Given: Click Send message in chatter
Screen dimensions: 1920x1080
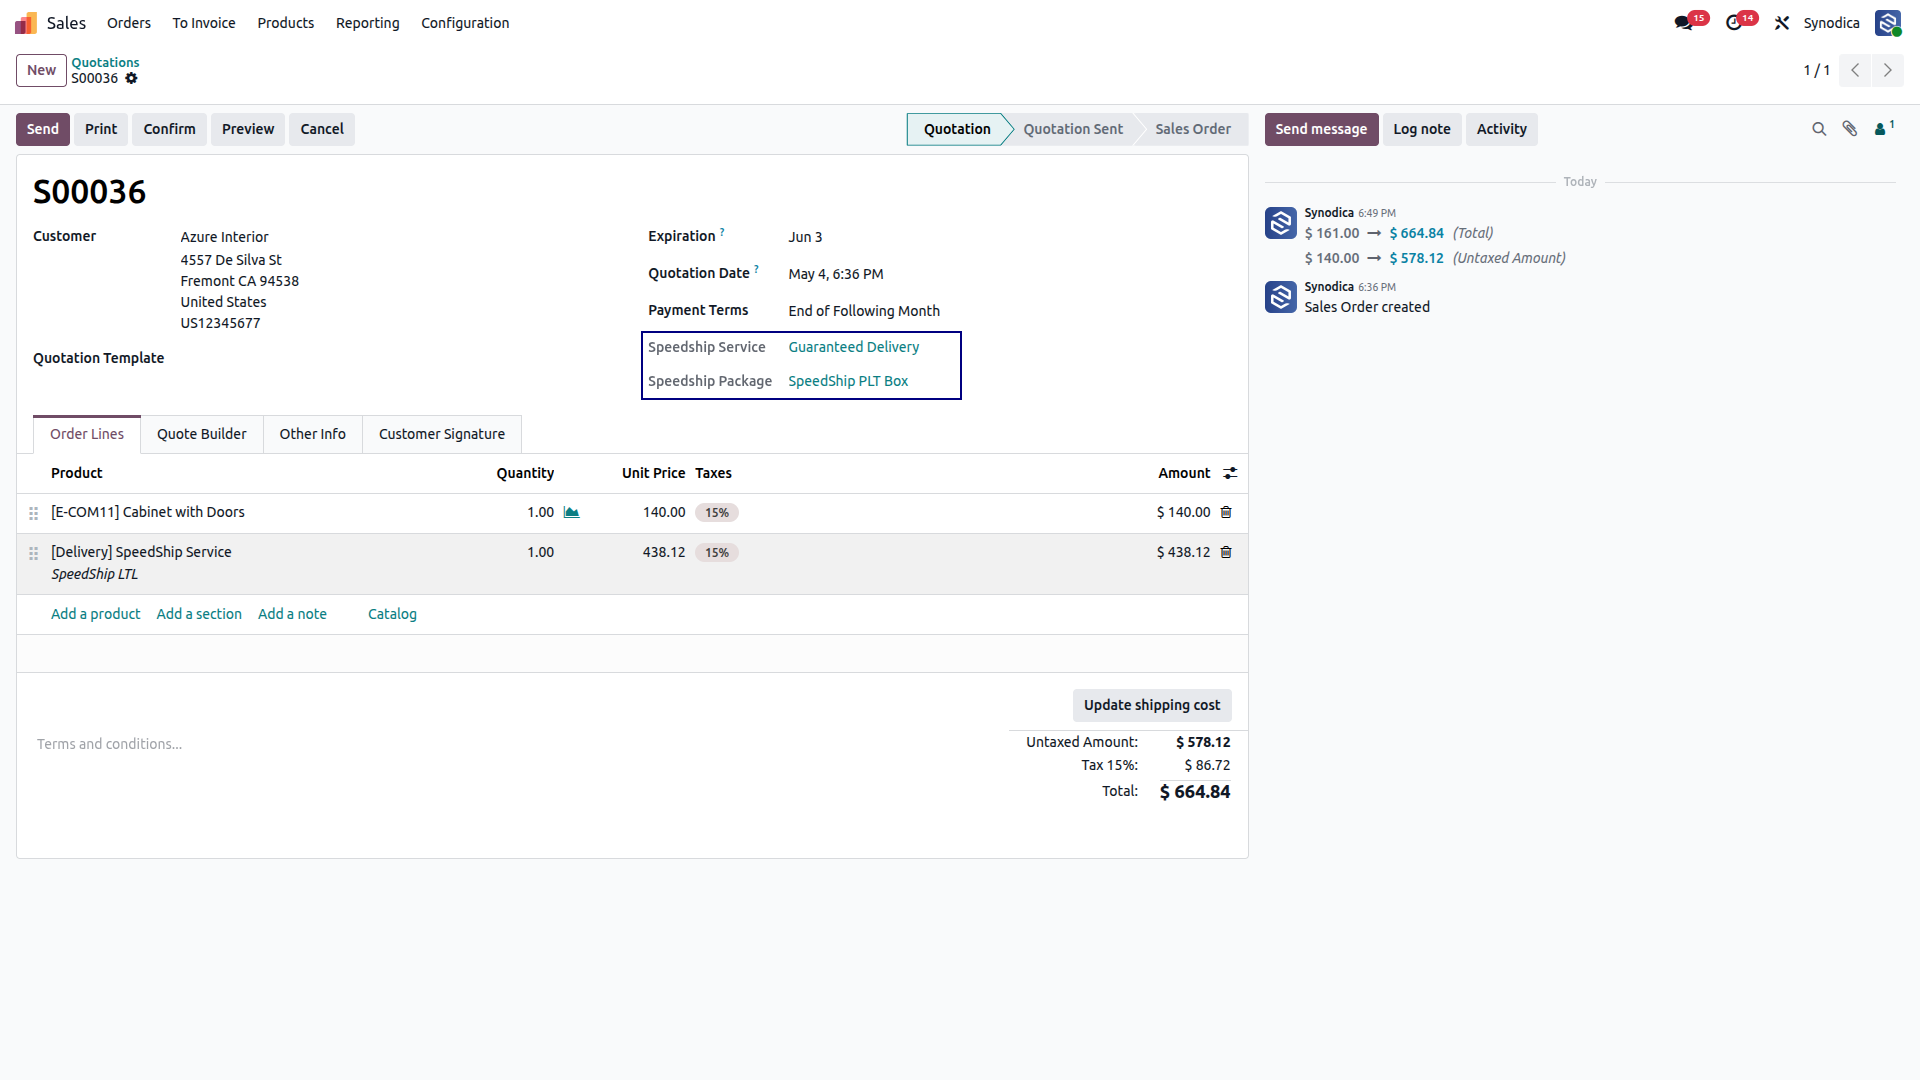Looking at the screenshot, I should pos(1321,129).
